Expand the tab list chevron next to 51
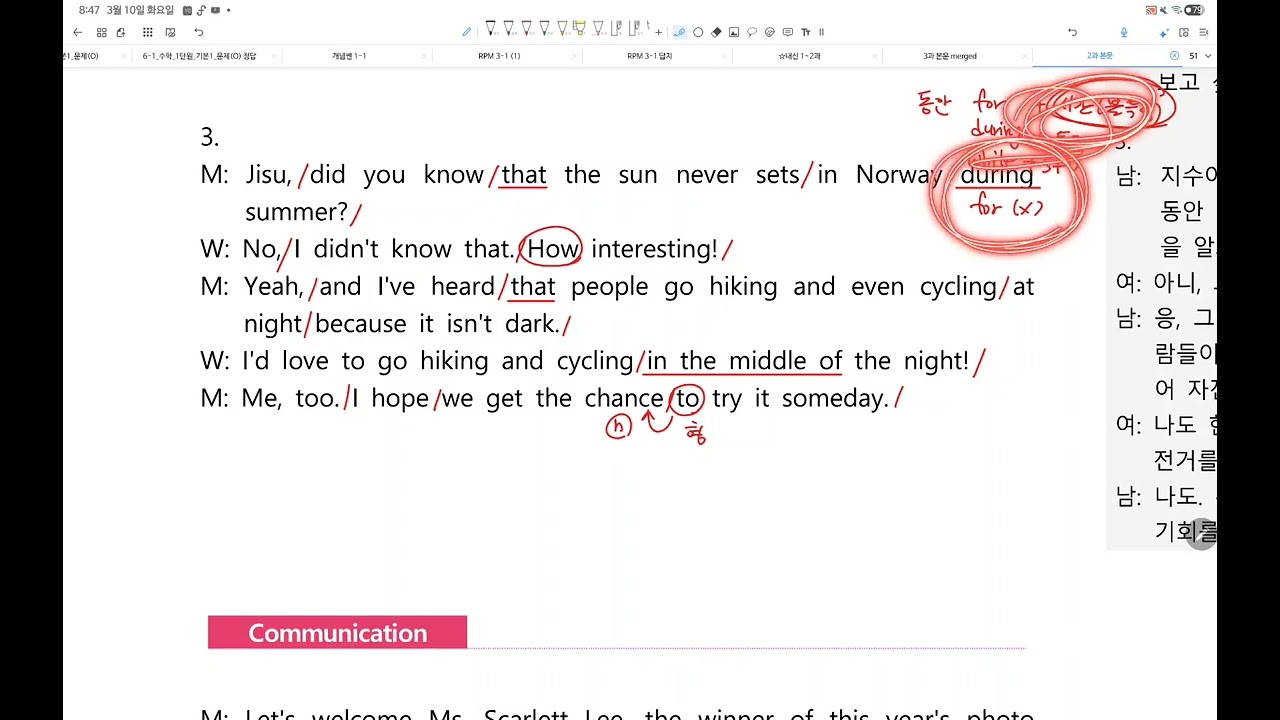This screenshot has width=1280, height=720. tap(1208, 56)
